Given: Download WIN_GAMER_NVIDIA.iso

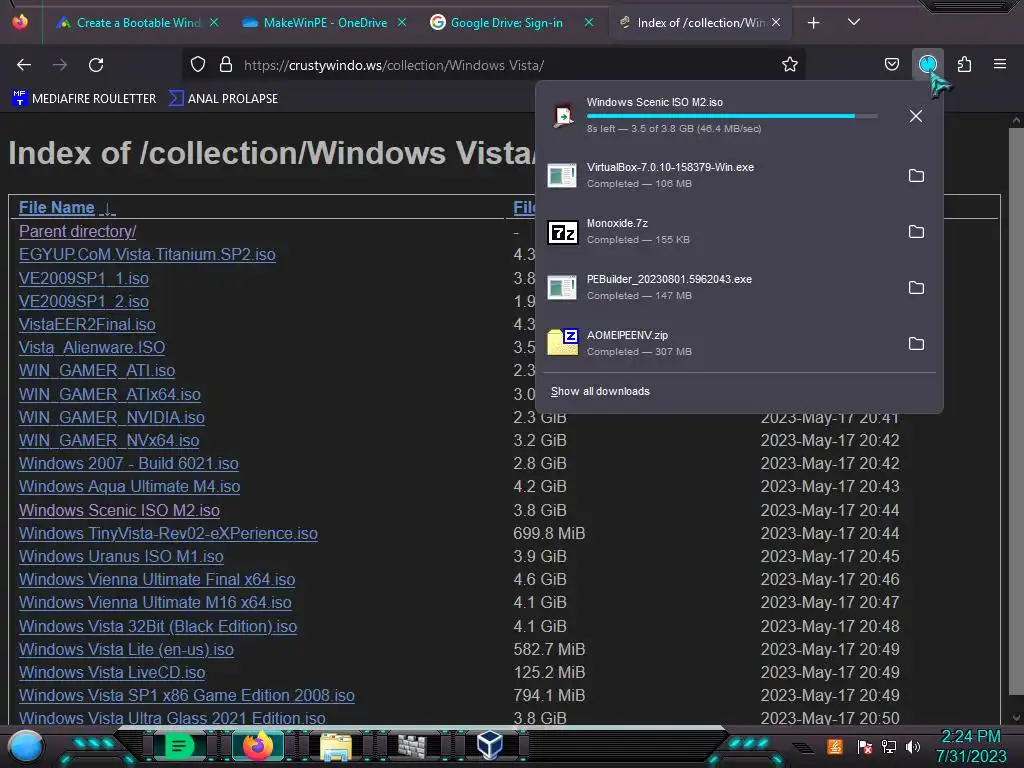Looking at the screenshot, I should click(x=112, y=417).
